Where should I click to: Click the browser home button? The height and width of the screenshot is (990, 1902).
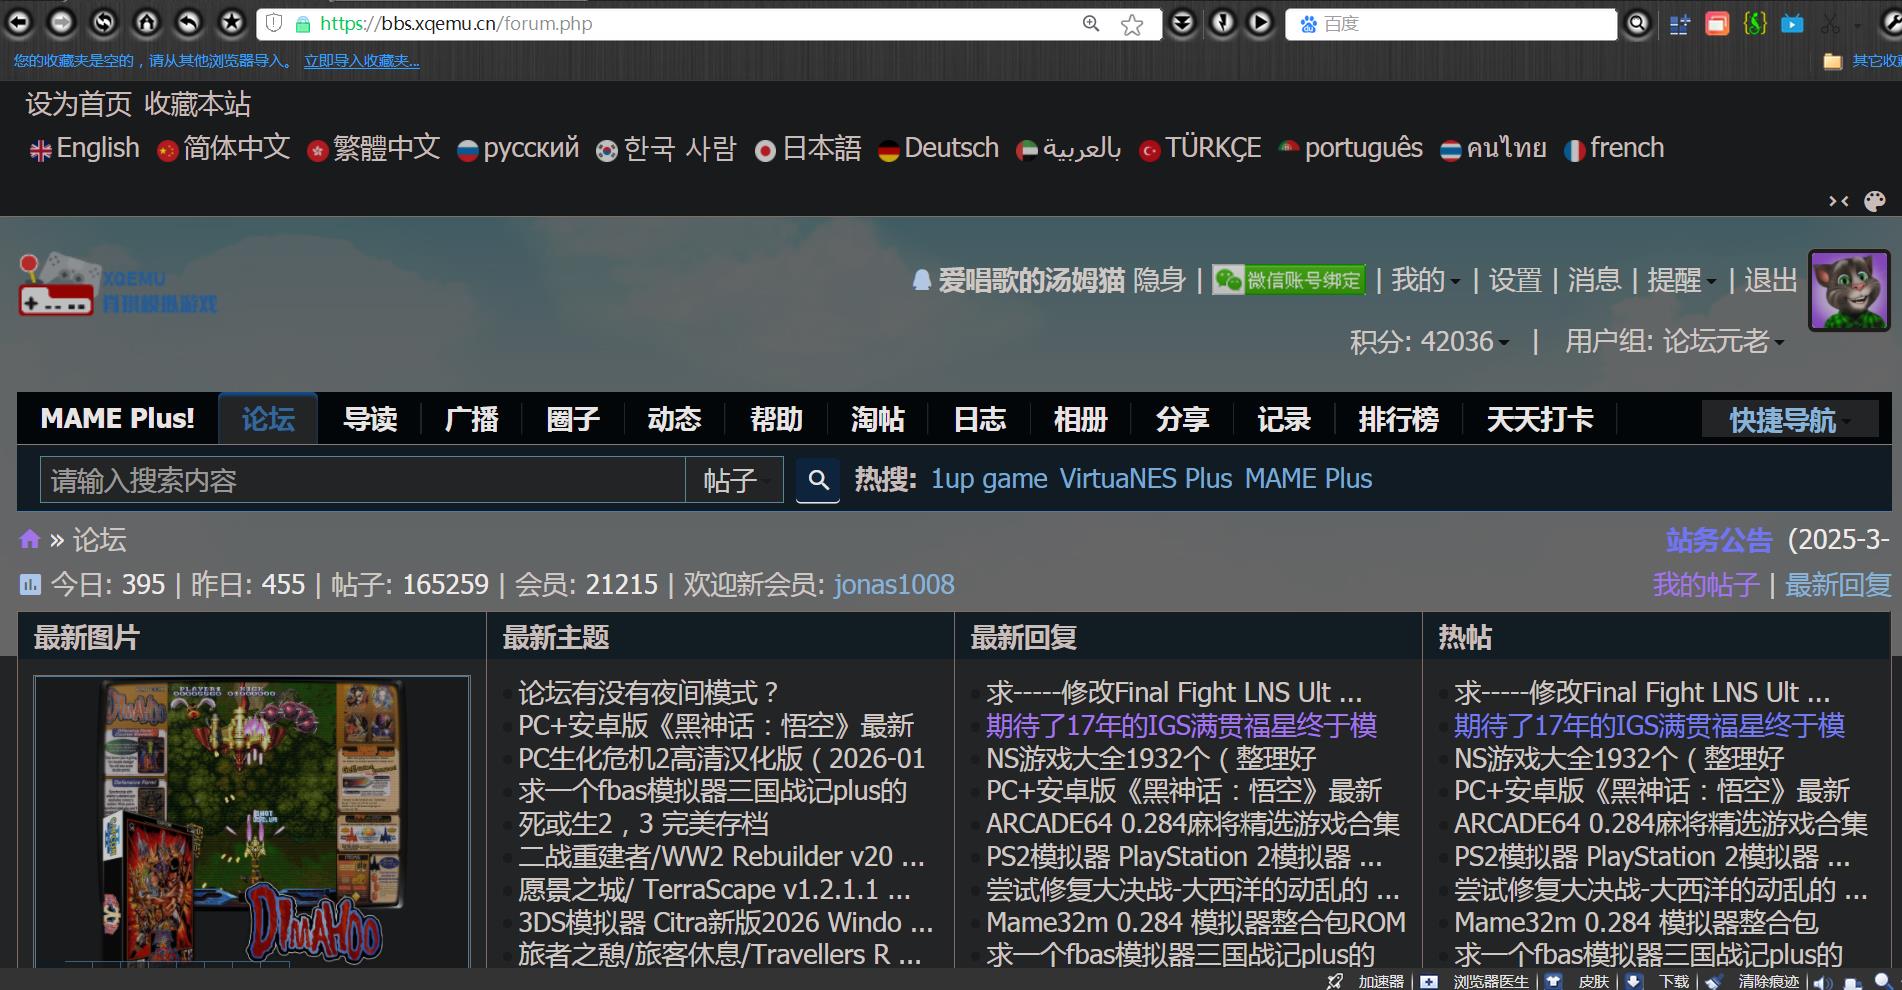pyautogui.click(x=147, y=22)
